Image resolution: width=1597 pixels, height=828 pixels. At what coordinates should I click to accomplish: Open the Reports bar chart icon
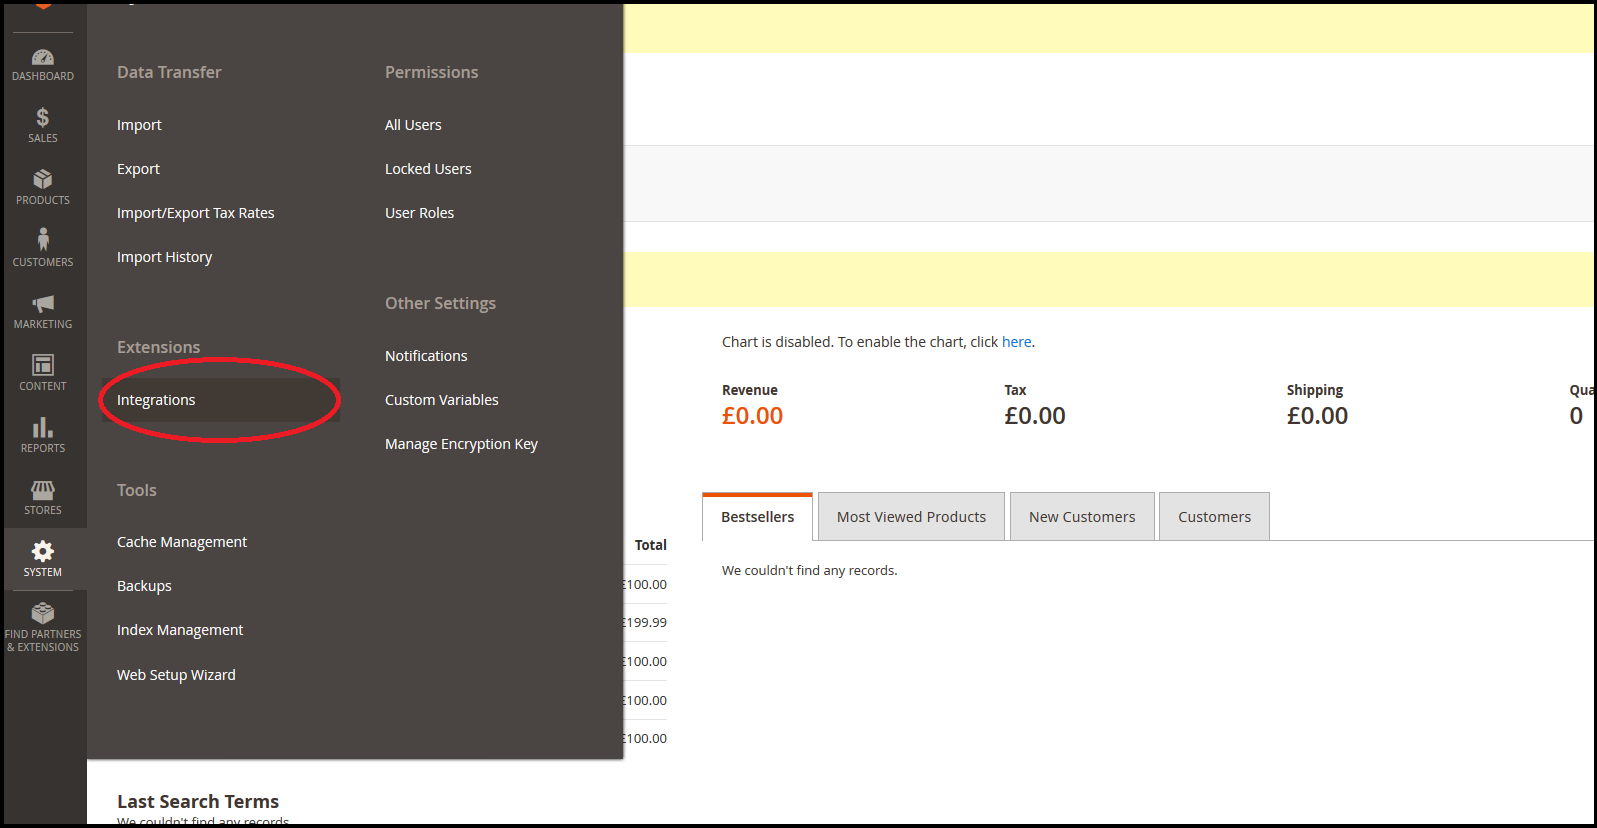(43, 428)
